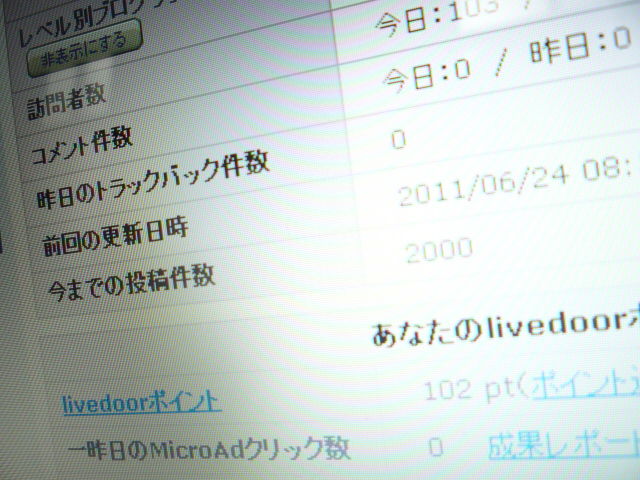The width and height of the screenshot is (640, 480).
Task: Select the コメント件数 label
Action: (82, 146)
